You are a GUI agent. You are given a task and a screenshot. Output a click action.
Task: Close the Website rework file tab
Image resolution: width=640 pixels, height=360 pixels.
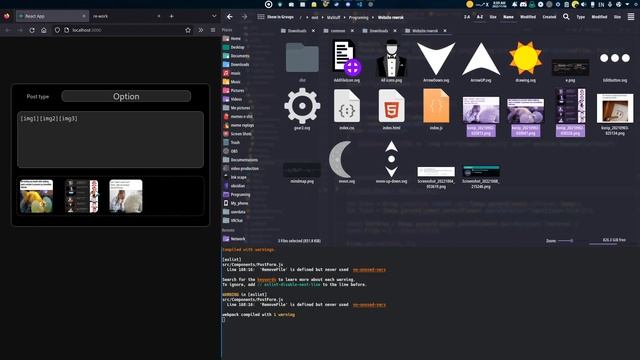445,31
